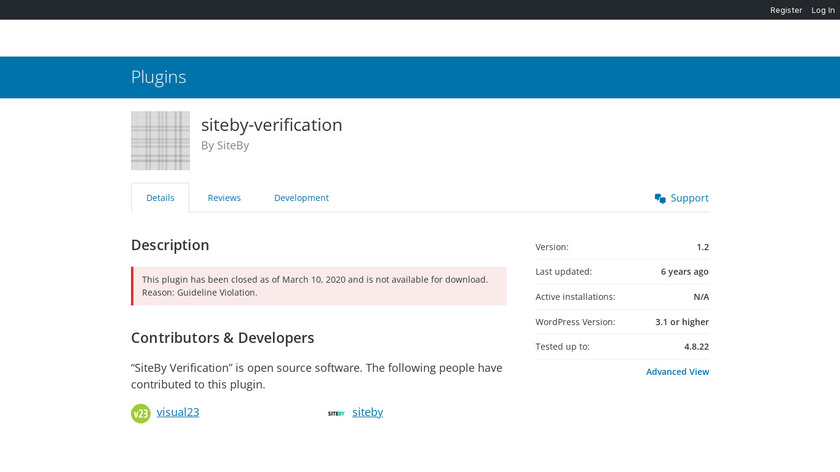Click the Description heading
This screenshot has width=840, height=472.
tap(170, 245)
